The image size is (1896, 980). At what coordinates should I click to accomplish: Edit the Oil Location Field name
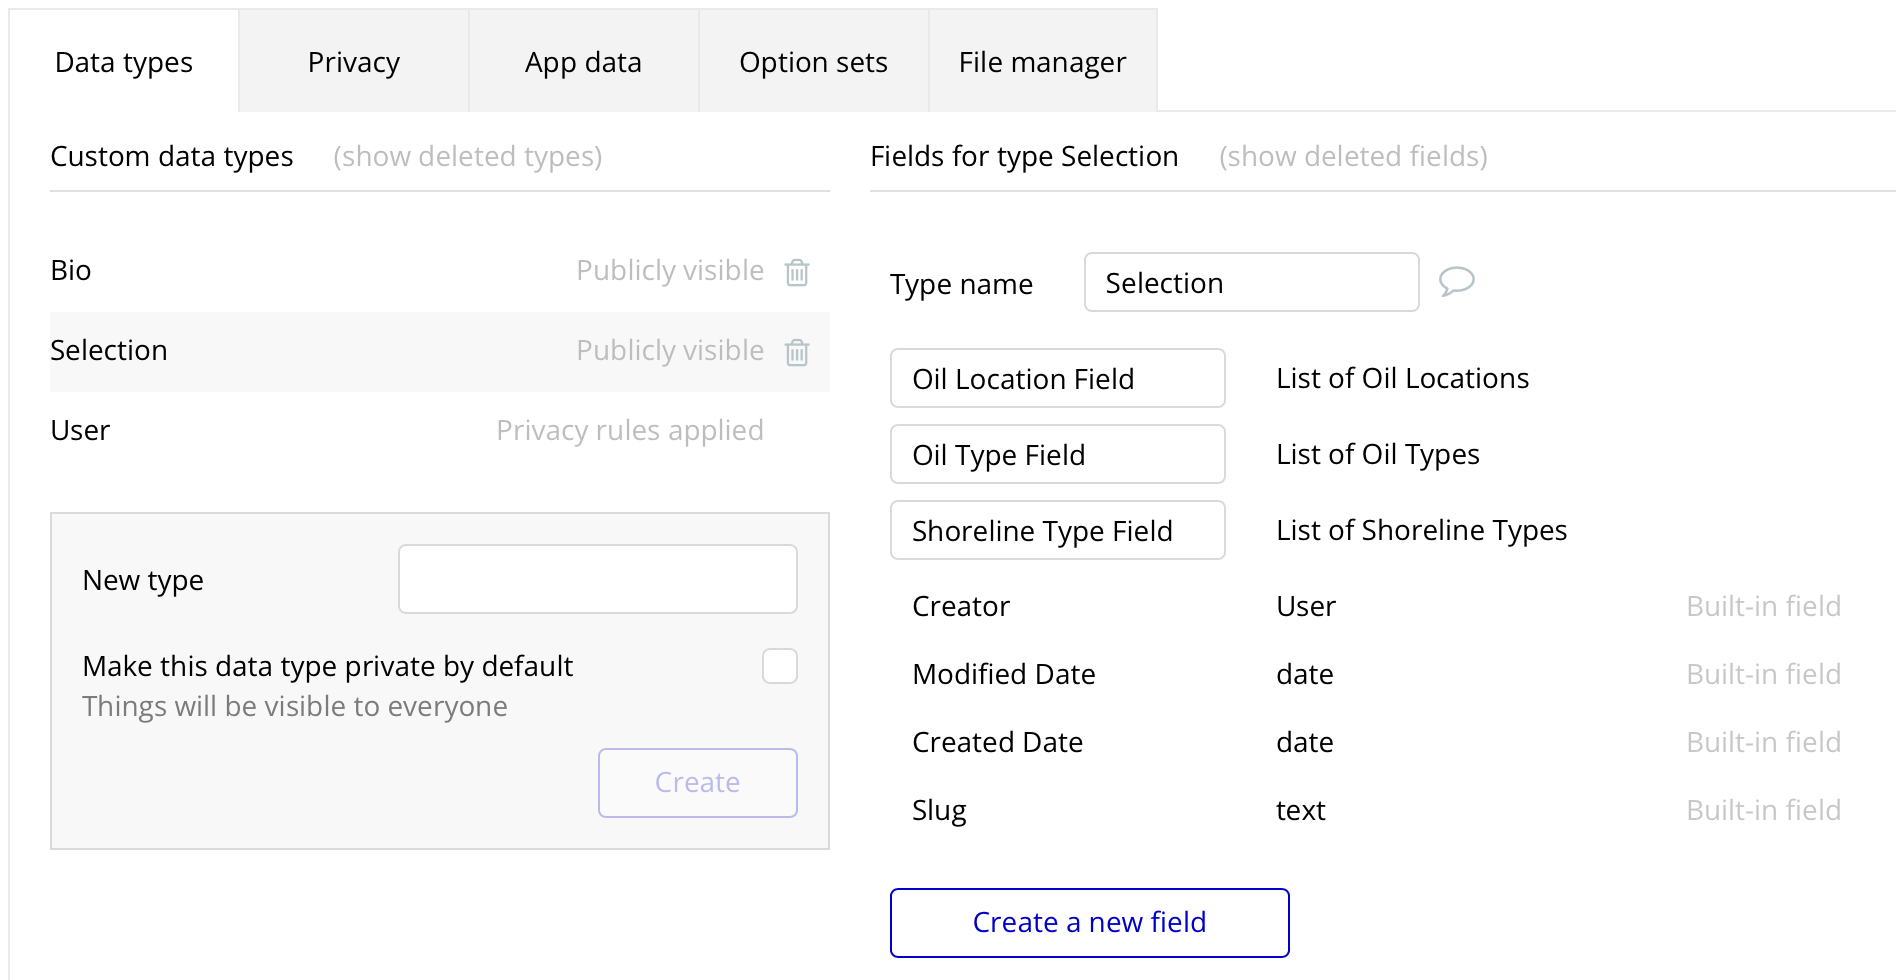1057,378
